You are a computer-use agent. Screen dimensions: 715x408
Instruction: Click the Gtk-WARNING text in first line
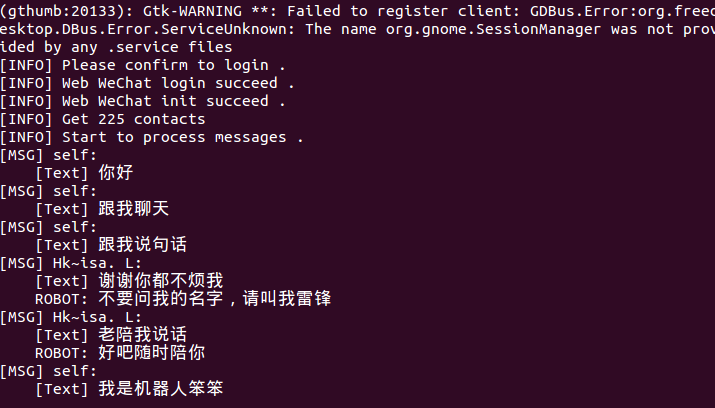pyautogui.click(x=192, y=11)
